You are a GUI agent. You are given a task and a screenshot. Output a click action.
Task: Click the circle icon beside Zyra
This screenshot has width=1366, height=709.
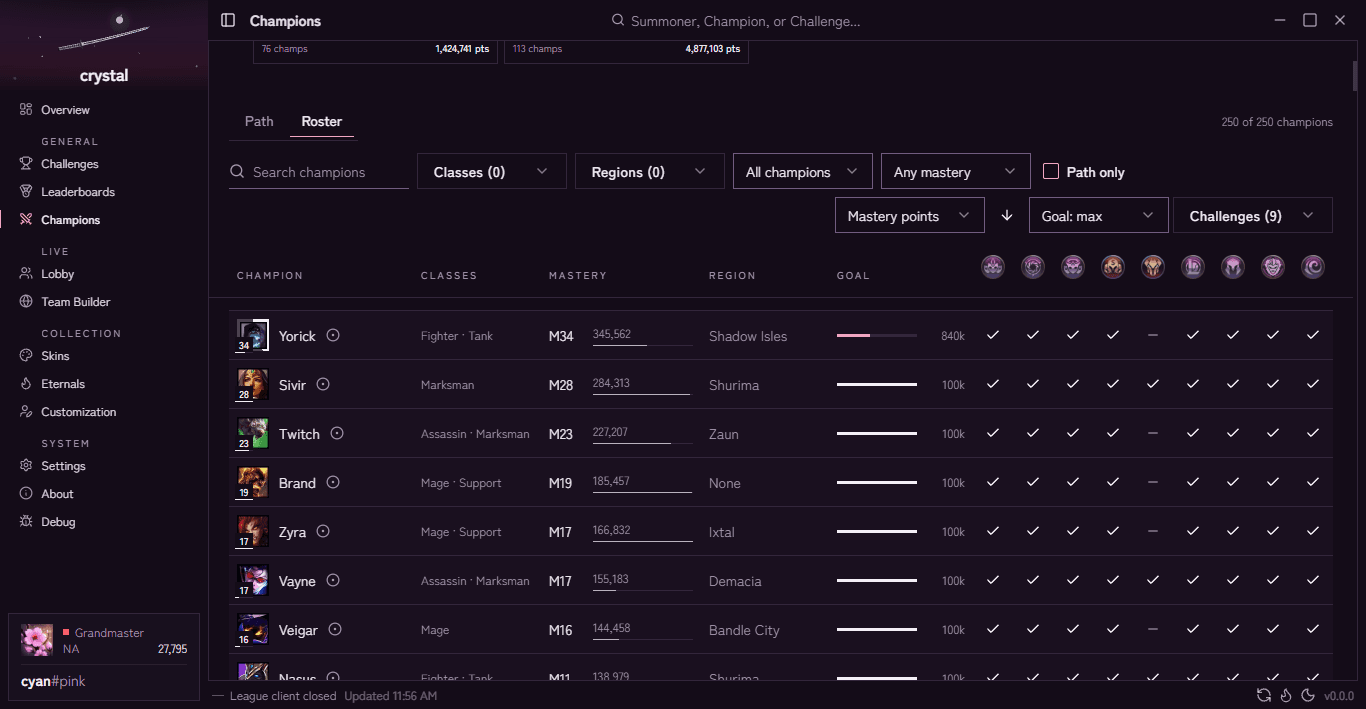(x=323, y=532)
